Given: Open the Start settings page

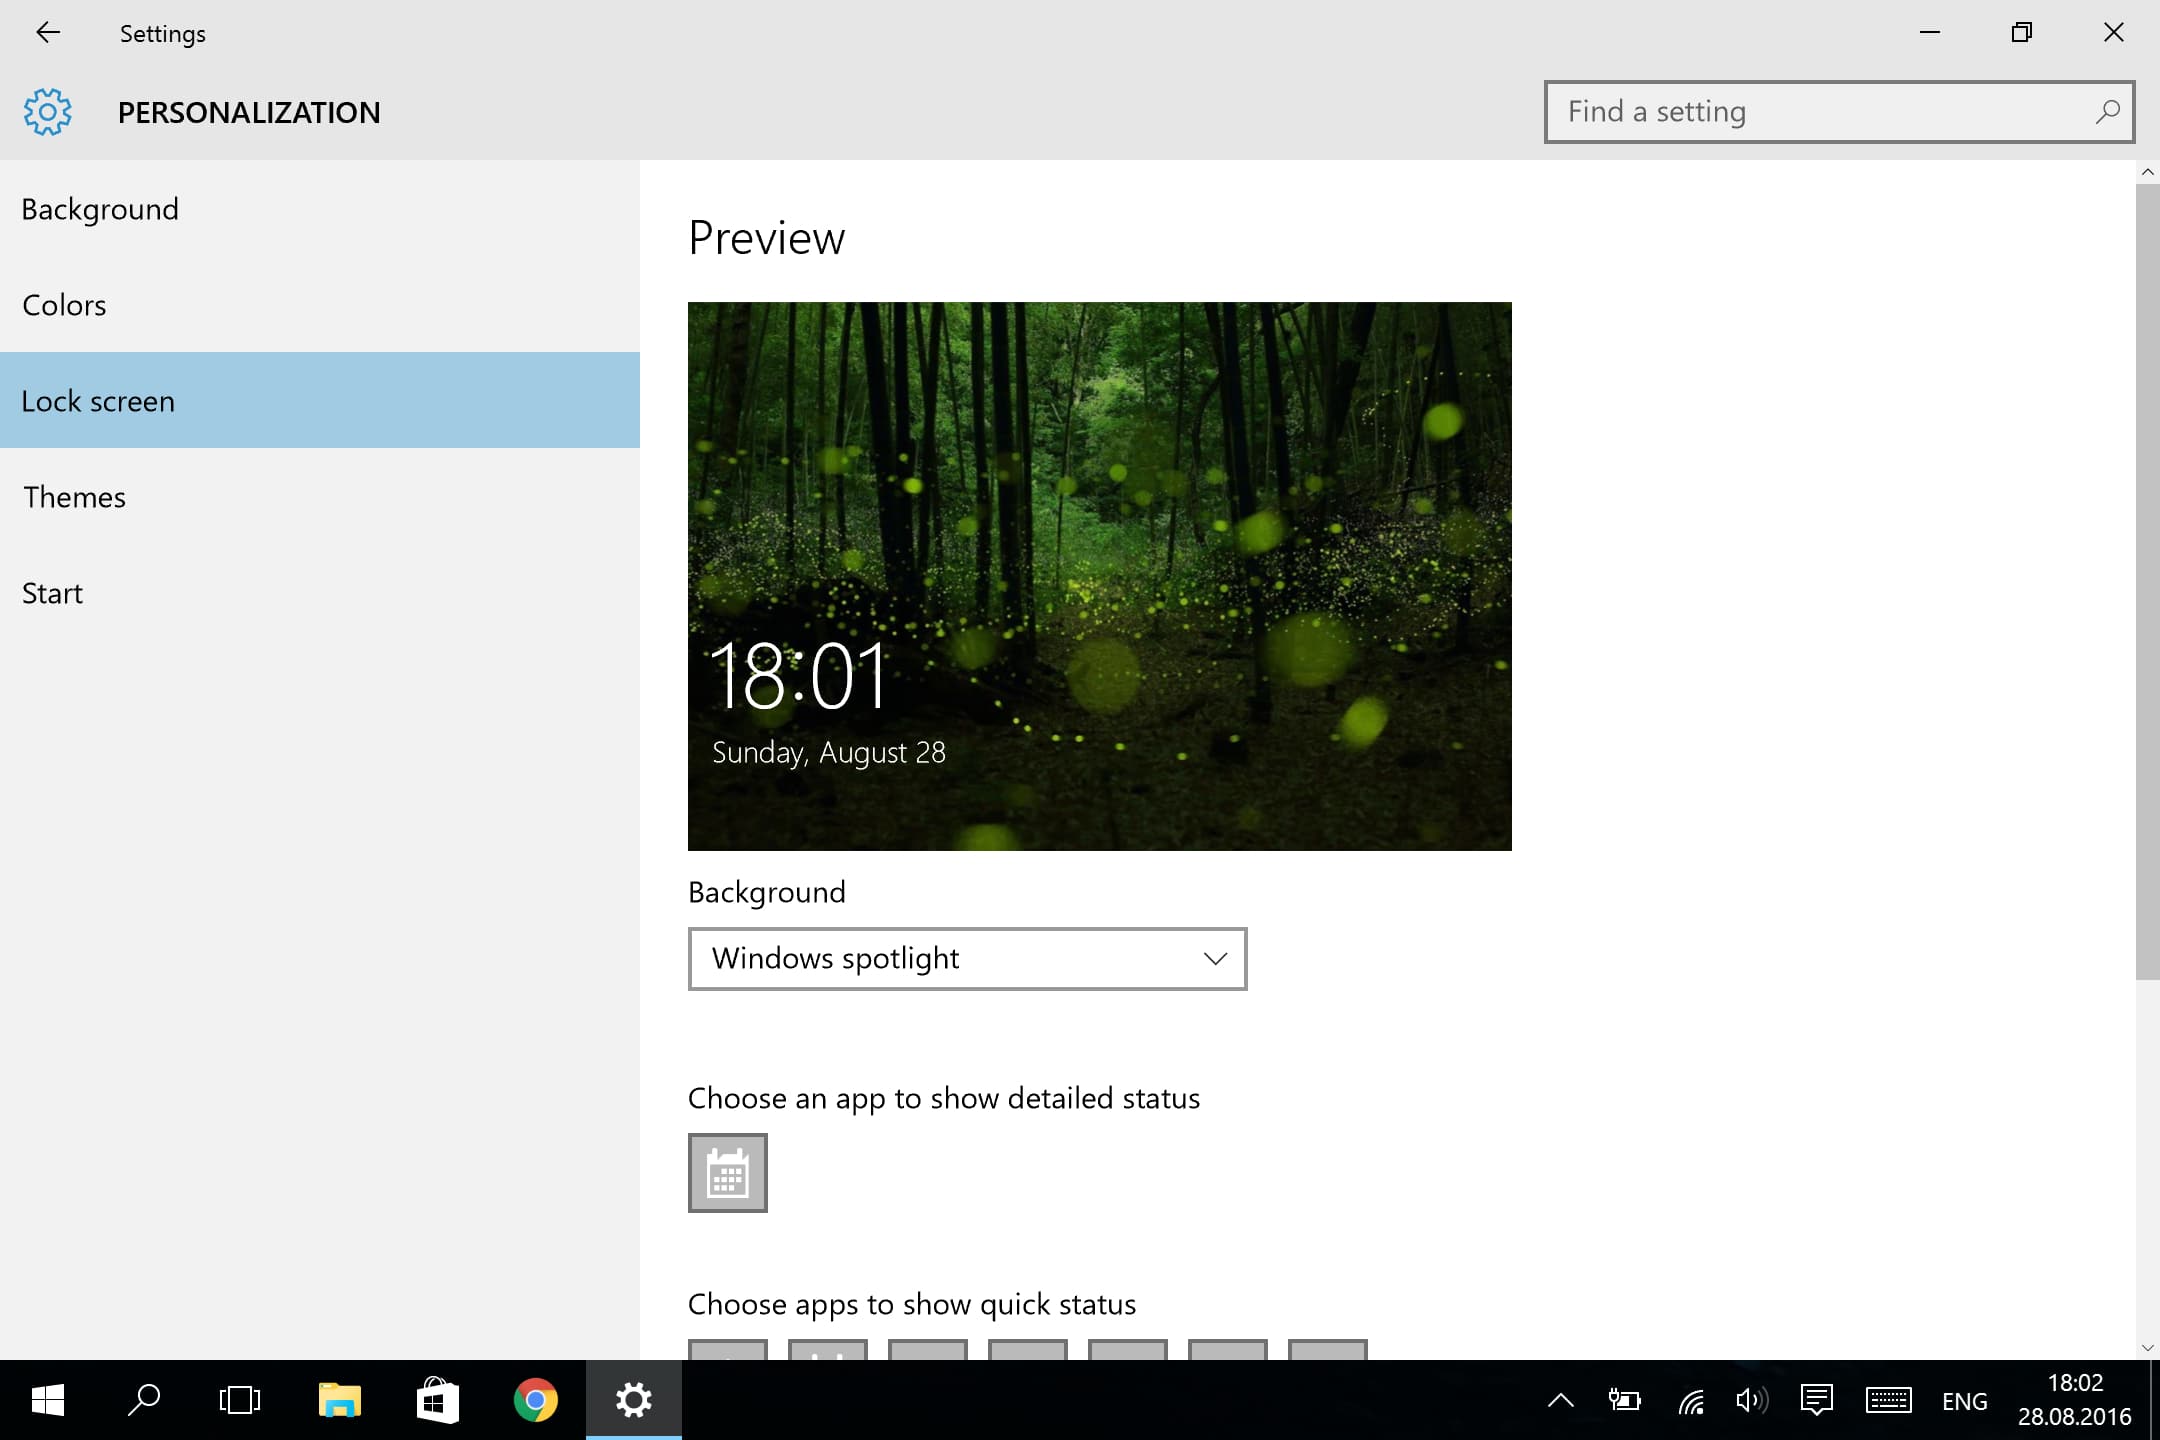Looking at the screenshot, I should coord(320,593).
